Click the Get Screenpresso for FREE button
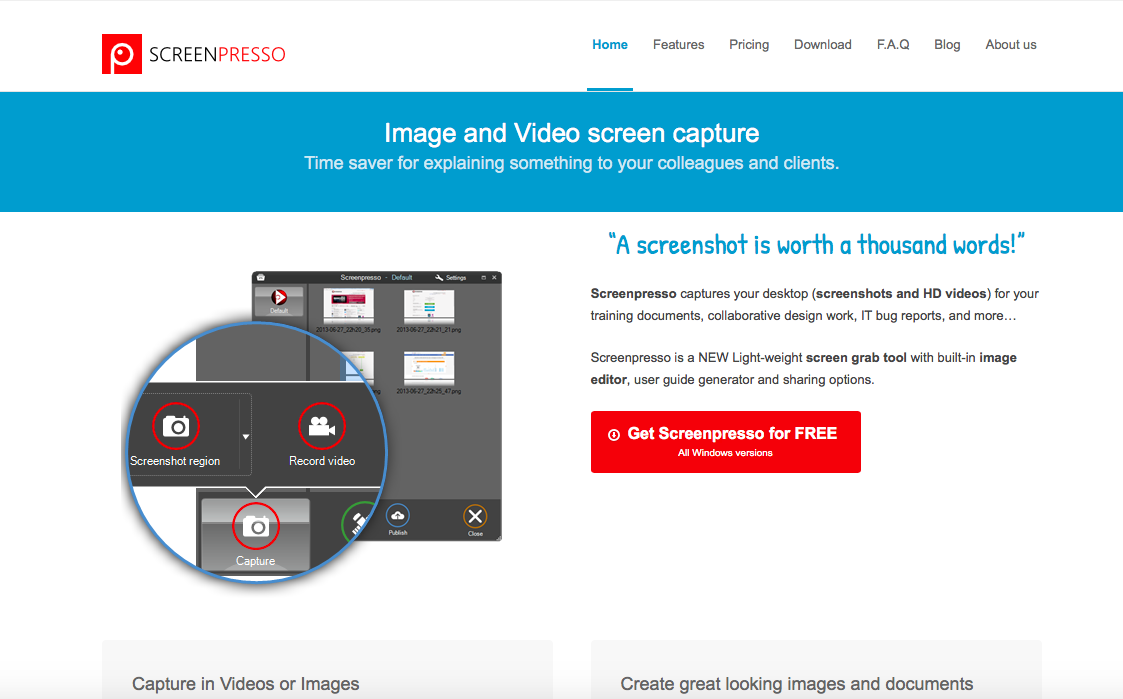The image size is (1123, 699). click(726, 442)
